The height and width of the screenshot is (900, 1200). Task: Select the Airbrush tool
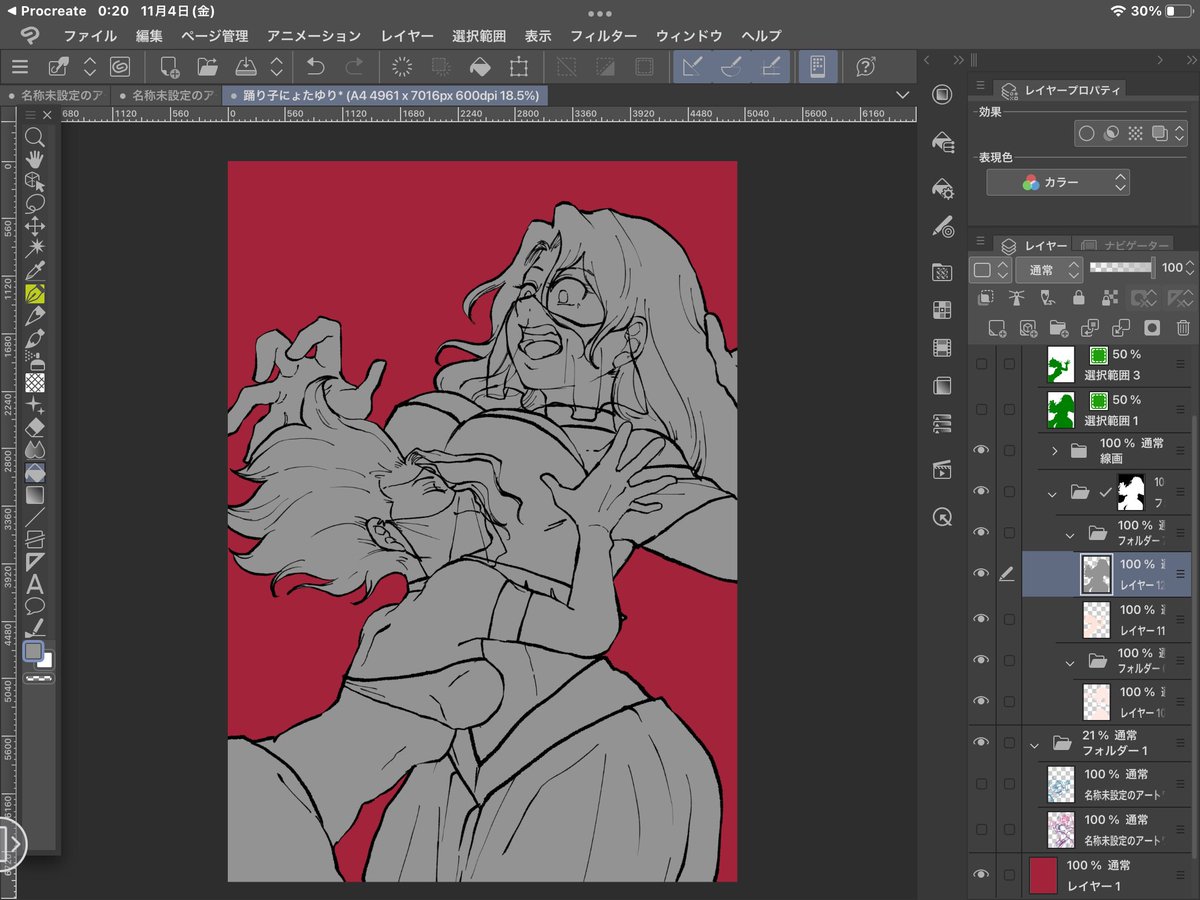[35, 361]
